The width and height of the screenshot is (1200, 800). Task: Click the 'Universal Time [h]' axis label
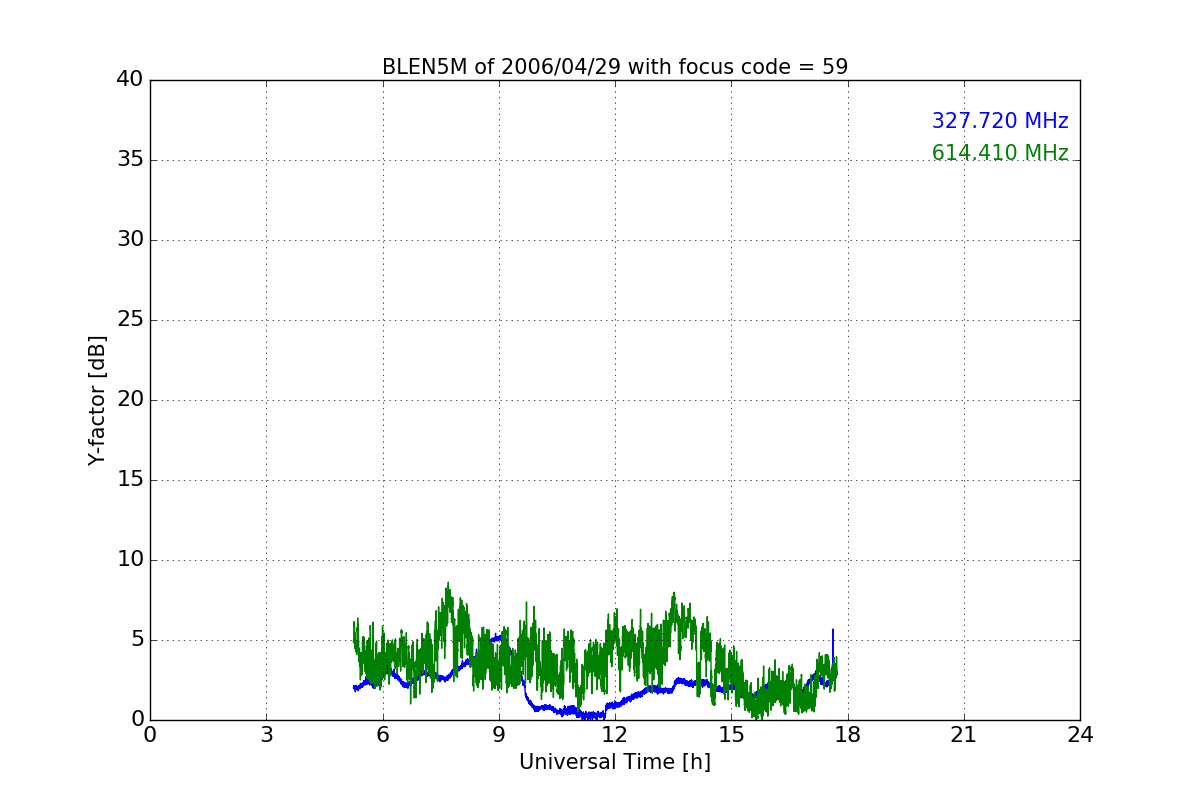pyautogui.click(x=615, y=762)
